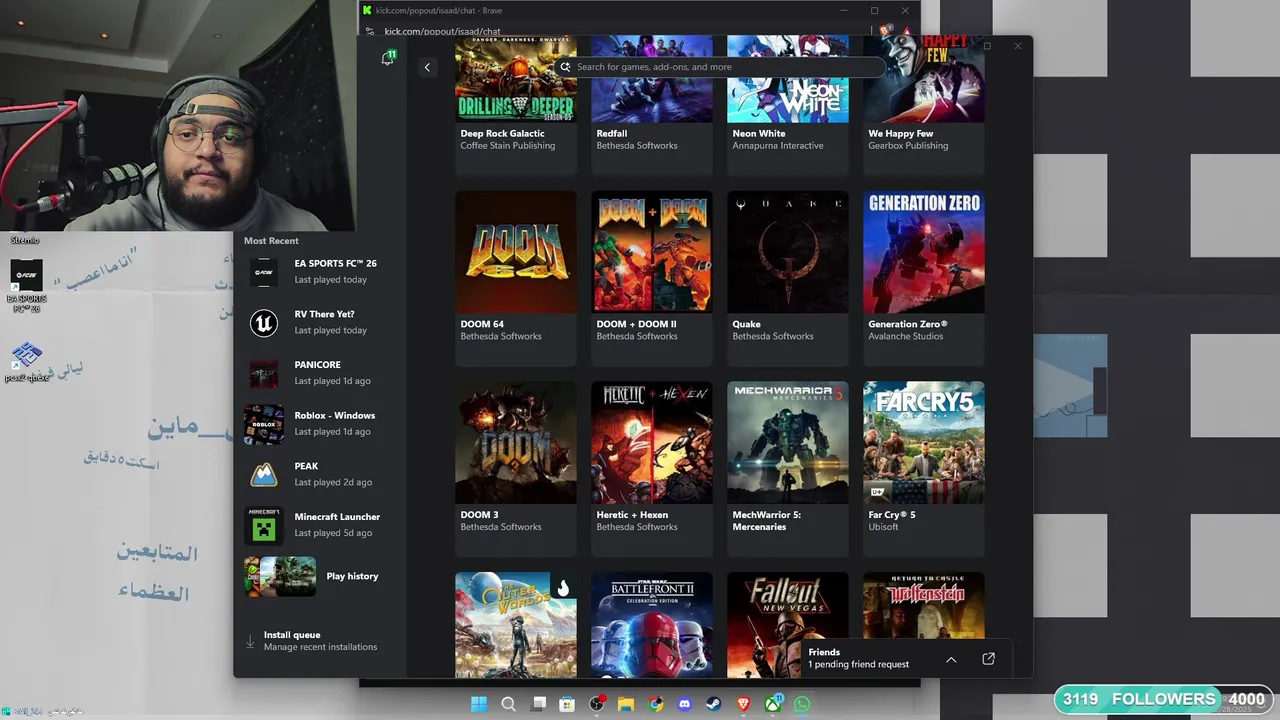Open the DOOM 3 cover art
Image resolution: width=1280 pixels, height=720 pixels.
tap(516, 442)
